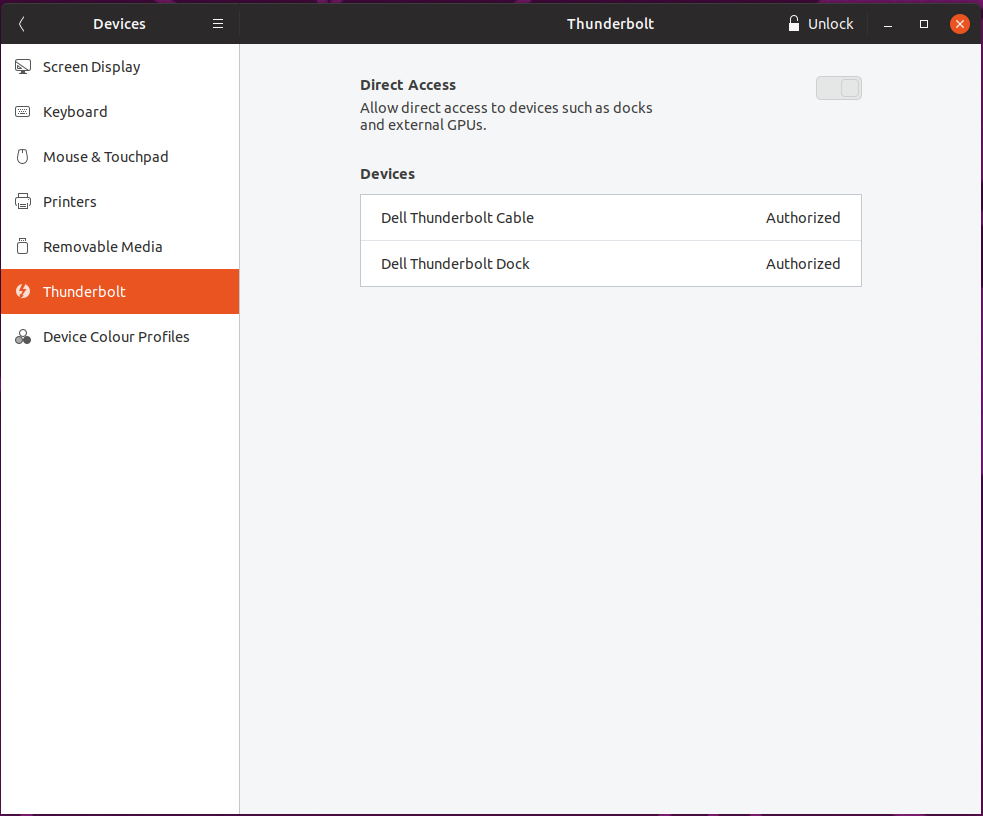The image size is (983, 816).
Task: Click the Printers icon in sidebar
Action: pyautogui.click(x=23, y=202)
